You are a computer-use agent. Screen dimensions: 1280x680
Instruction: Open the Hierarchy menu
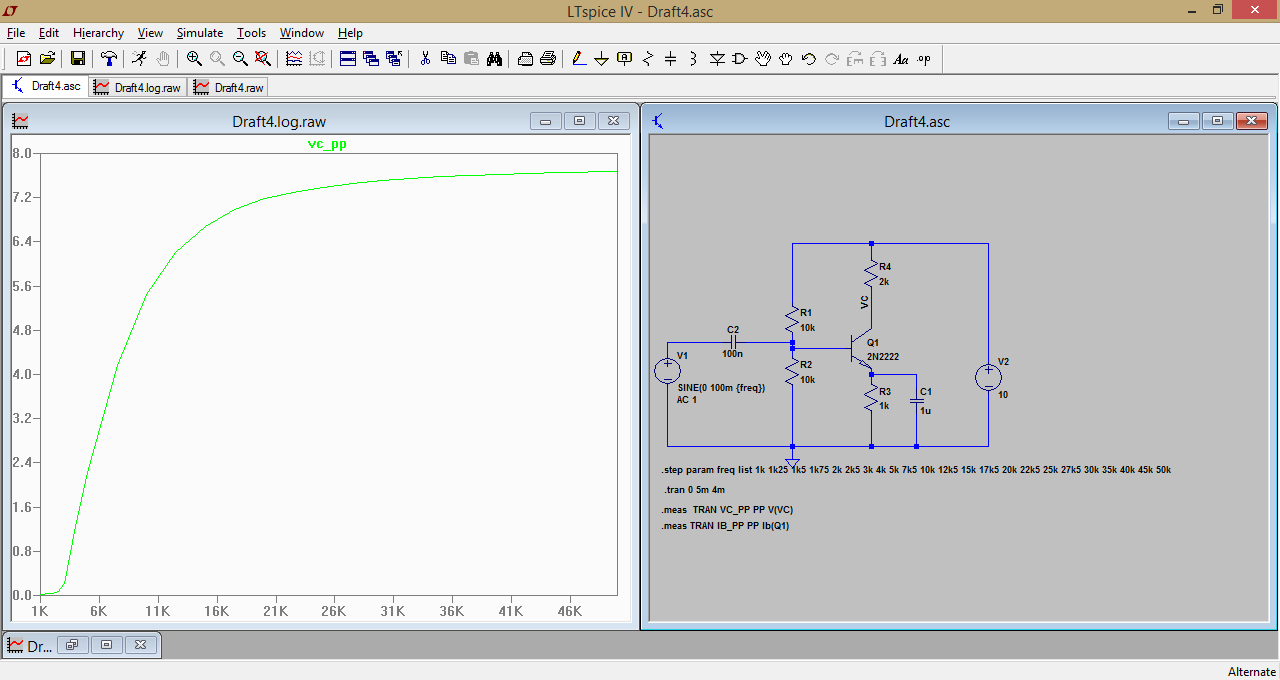click(99, 33)
